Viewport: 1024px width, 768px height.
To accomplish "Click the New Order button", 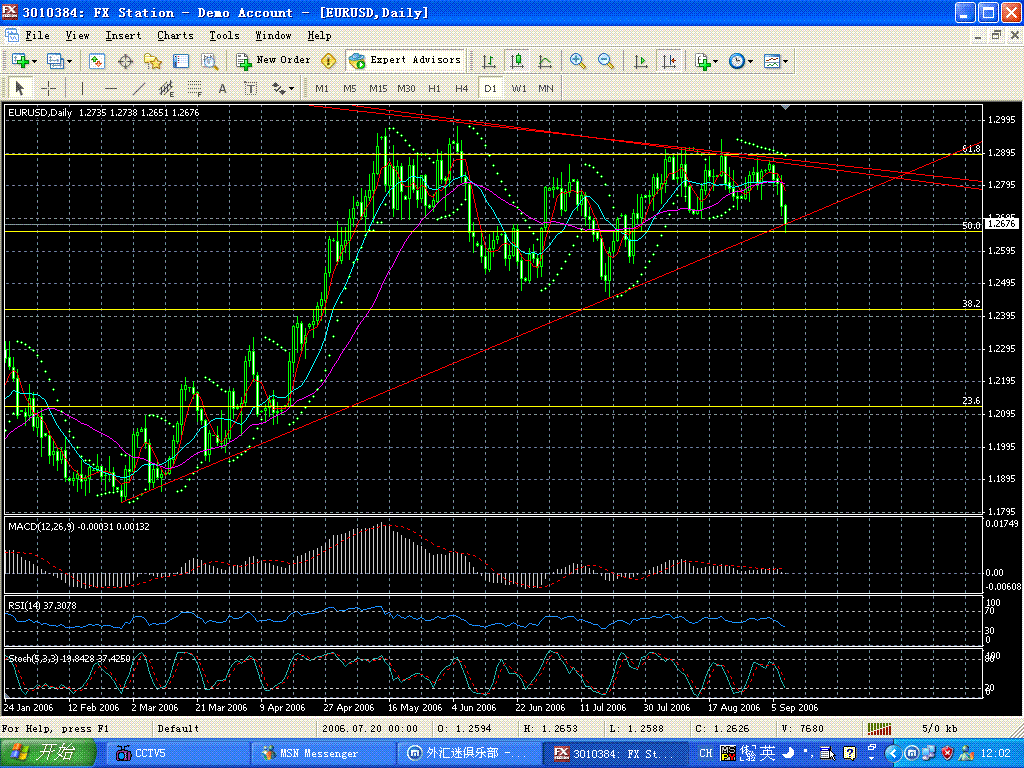I will [273, 61].
